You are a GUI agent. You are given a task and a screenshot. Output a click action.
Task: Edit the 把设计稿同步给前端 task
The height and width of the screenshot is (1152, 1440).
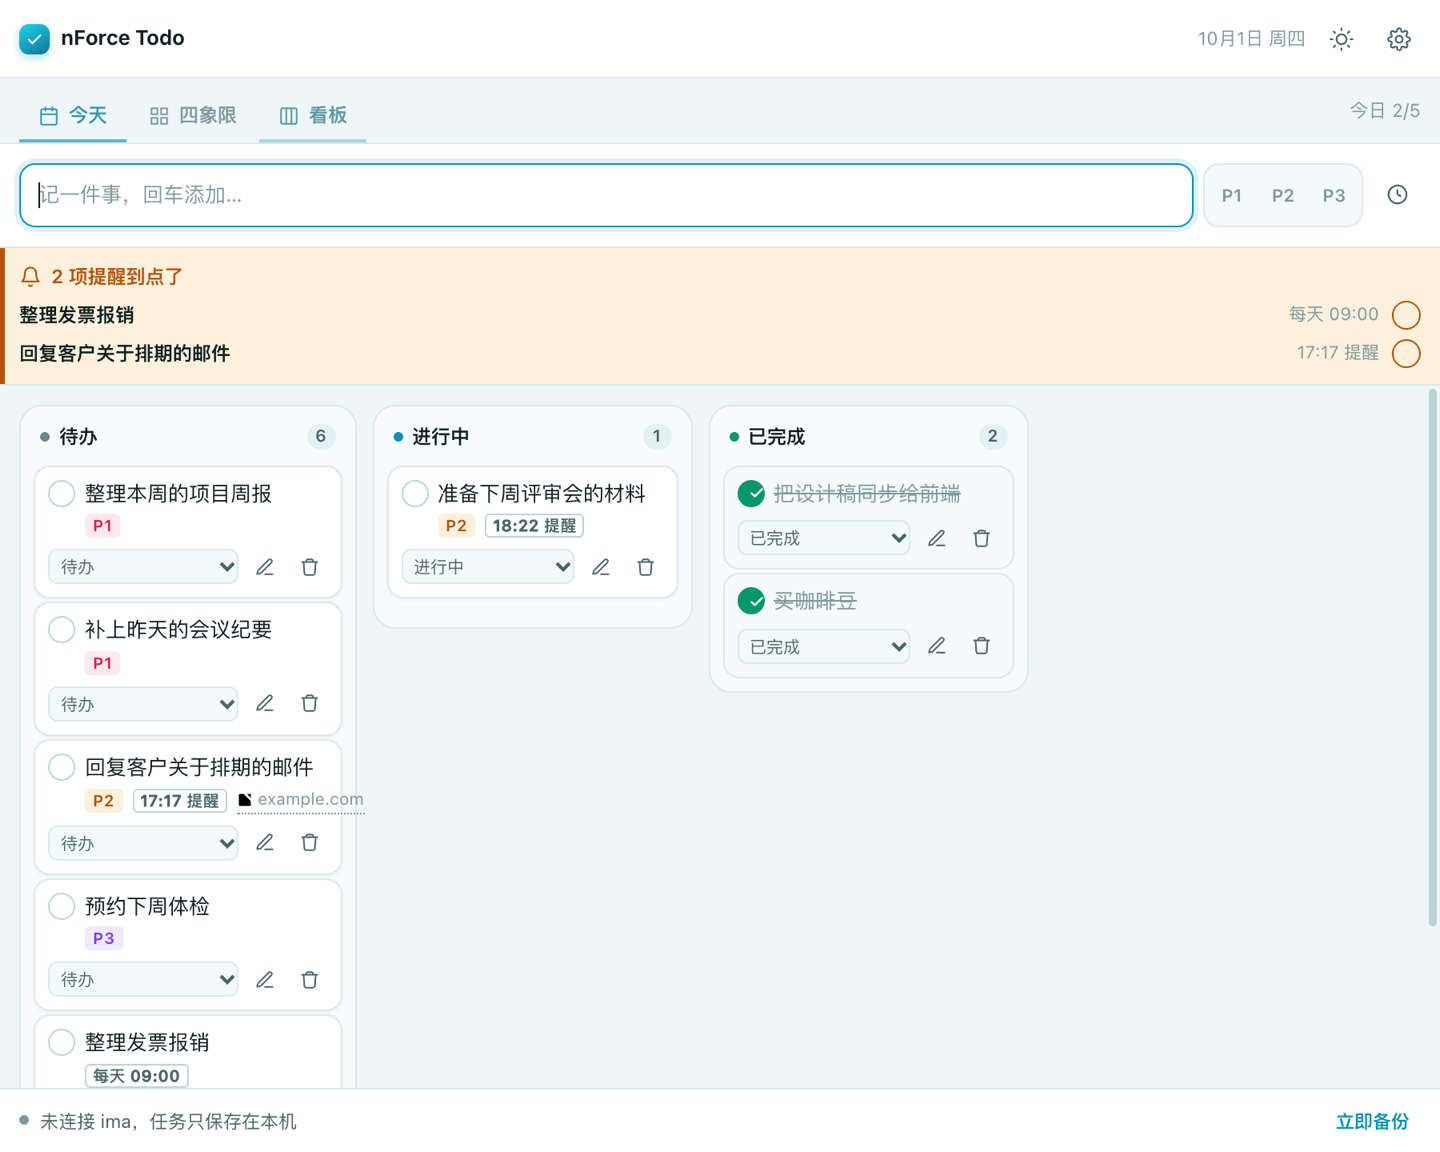pyautogui.click(x=937, y=538)
